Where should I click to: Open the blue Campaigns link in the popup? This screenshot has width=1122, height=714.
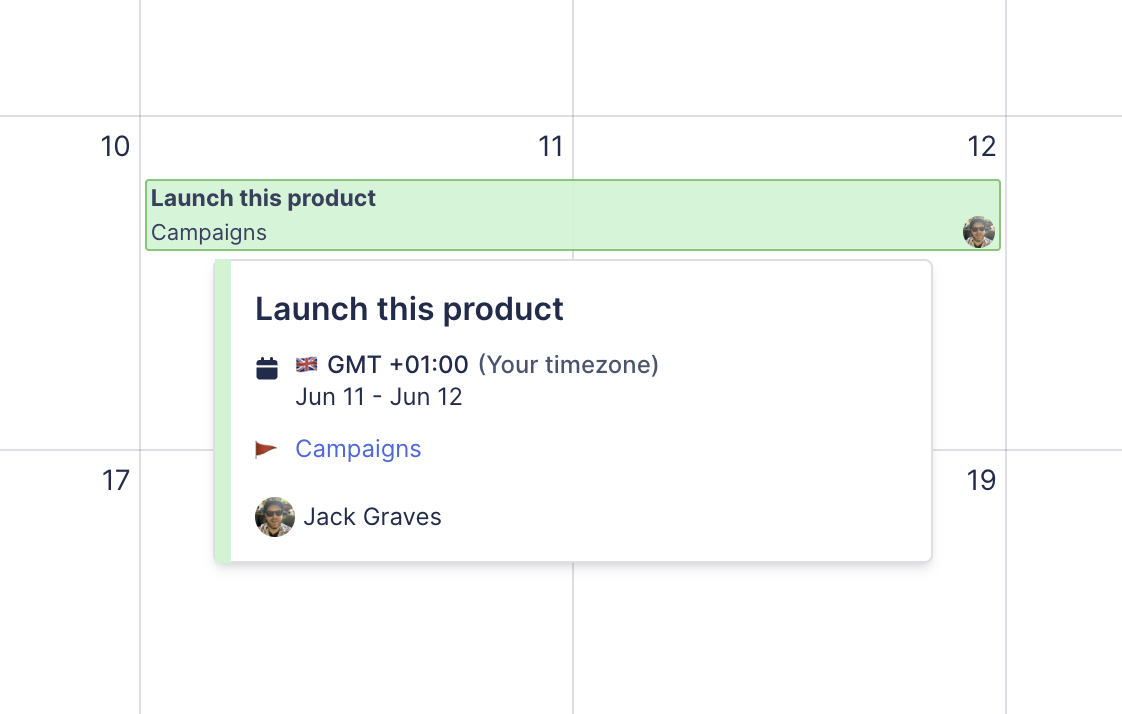click(x=358, y=449)
